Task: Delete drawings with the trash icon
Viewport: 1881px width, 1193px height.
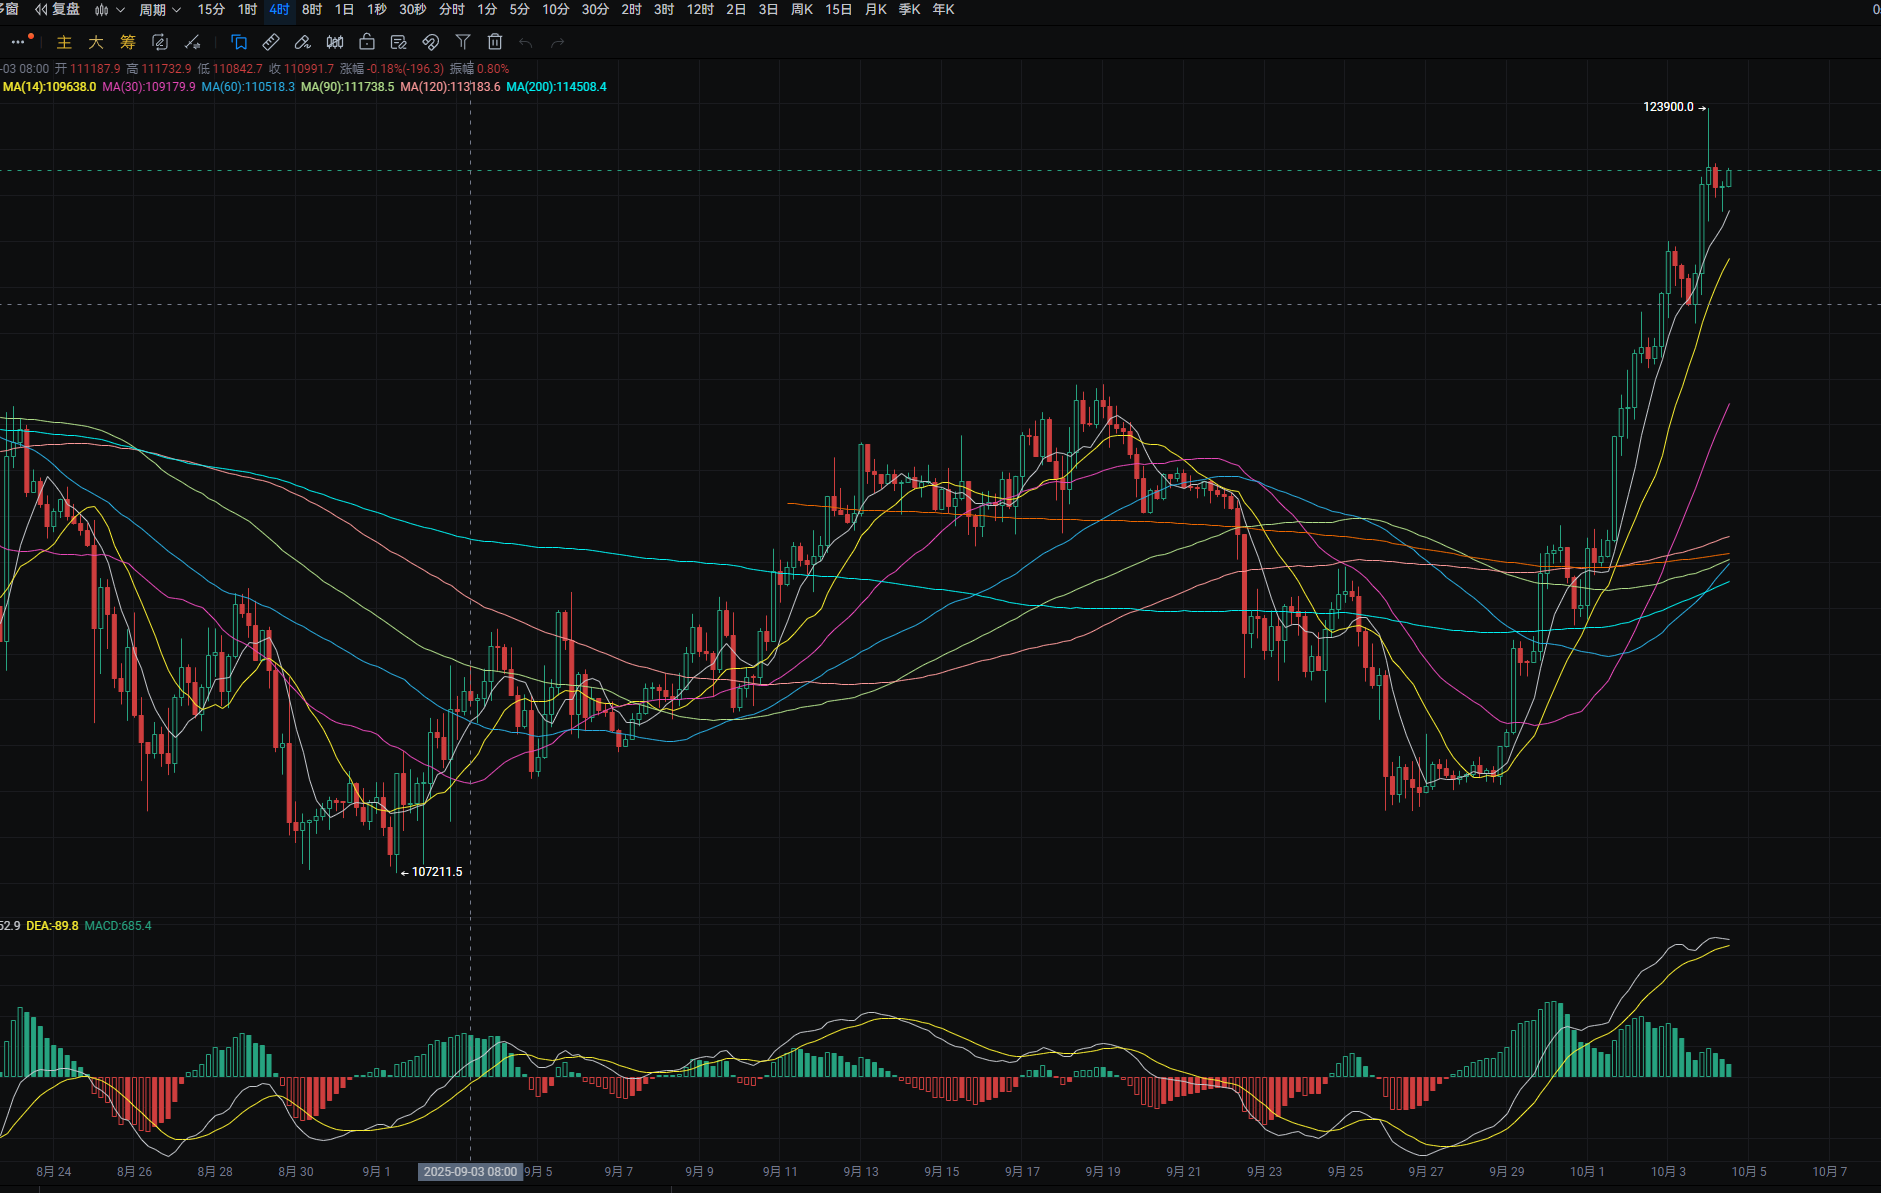Action: coord(495,42)
